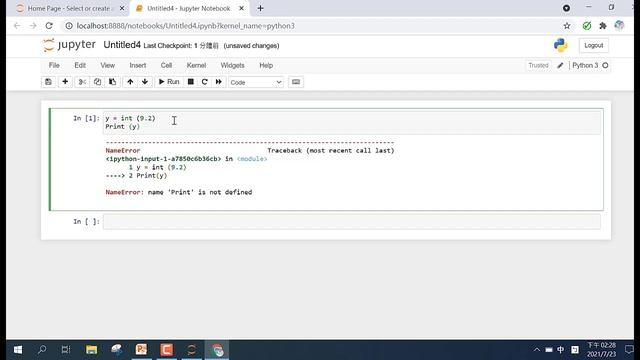The width and height of the screenshot is (640, 360).
Task: Open the extensions puzzle icon
Action: (x=603, y=26)
